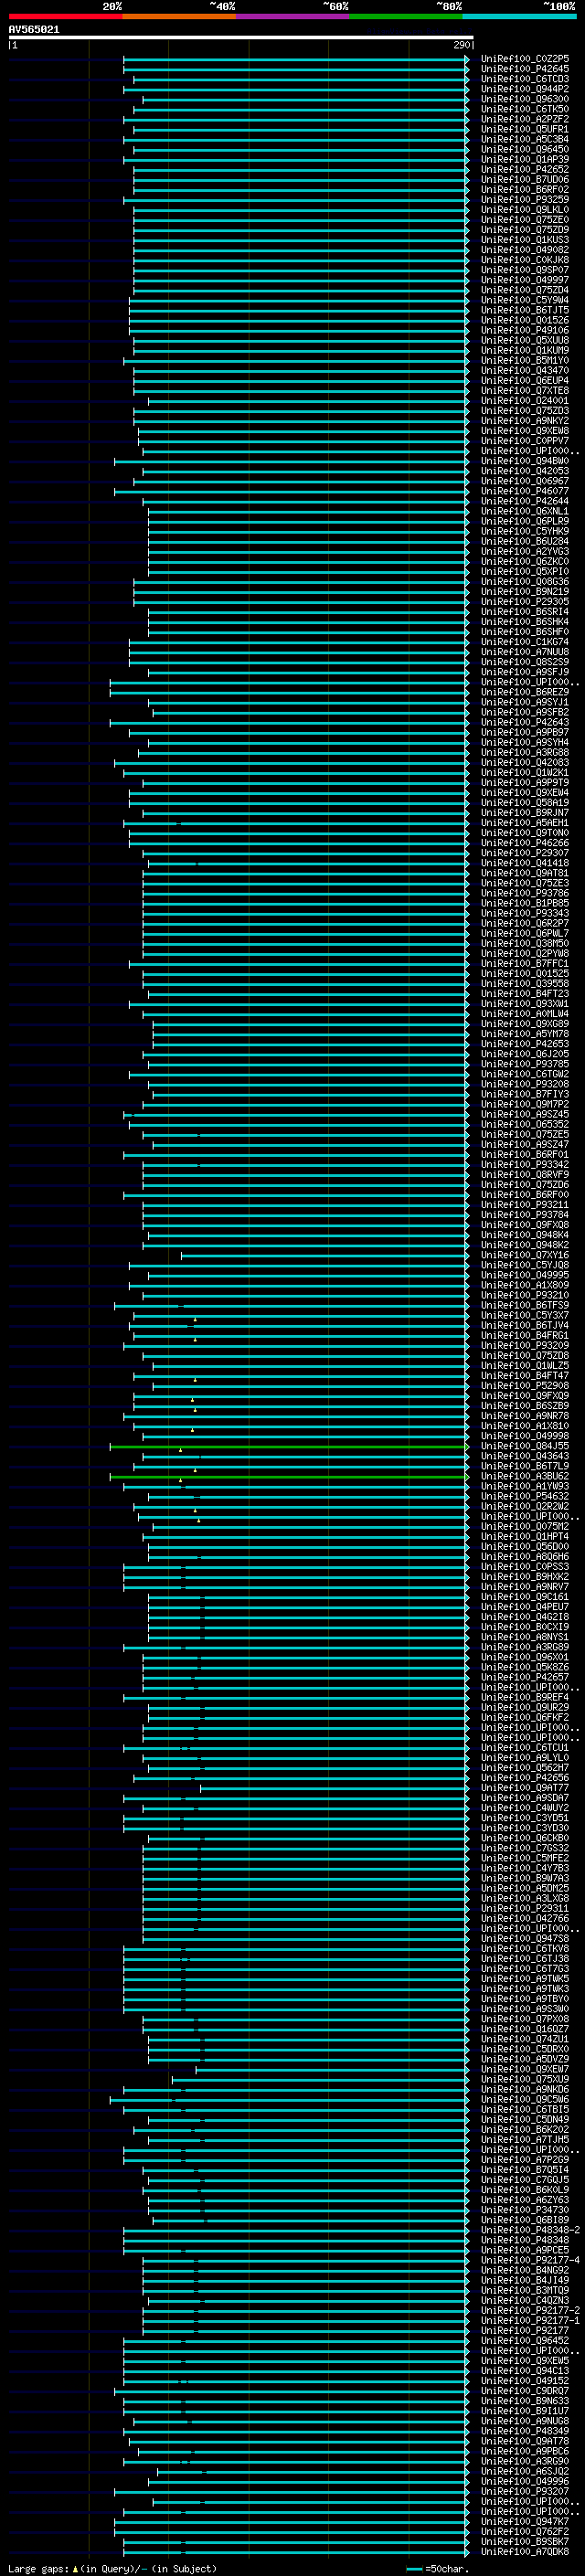The height and width of the screenshot is (2576, 585).
Task: Select the UniRef100_O49082 label
Action: click(525, 250)
